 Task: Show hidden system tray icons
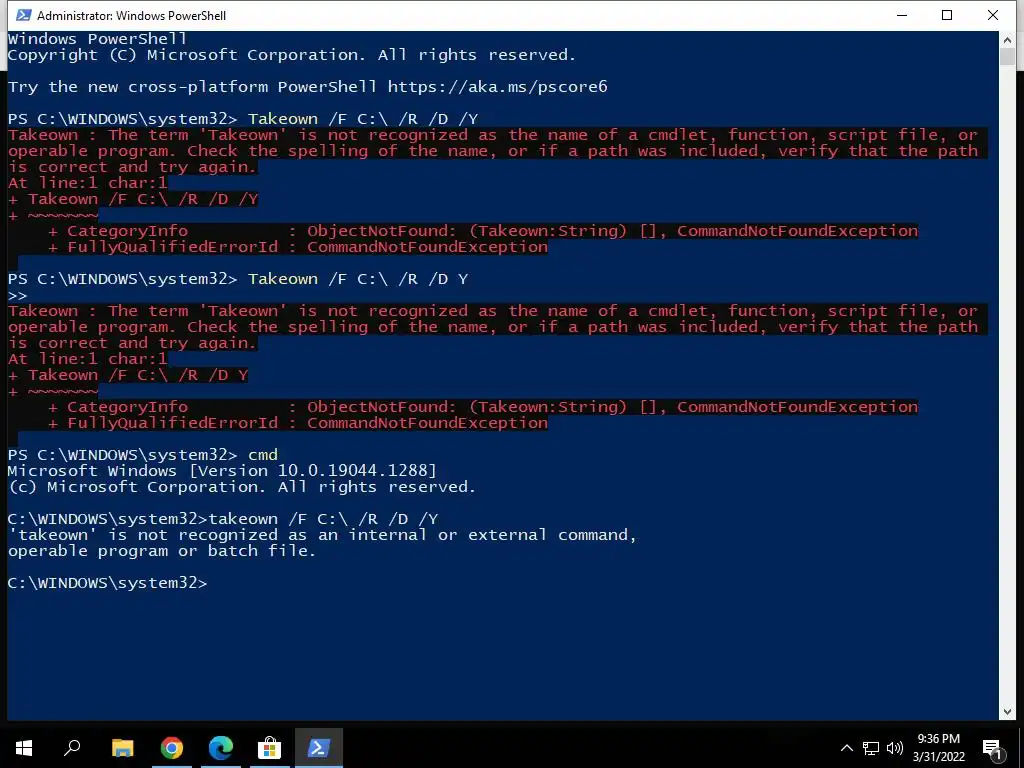[x=846, y=748]
